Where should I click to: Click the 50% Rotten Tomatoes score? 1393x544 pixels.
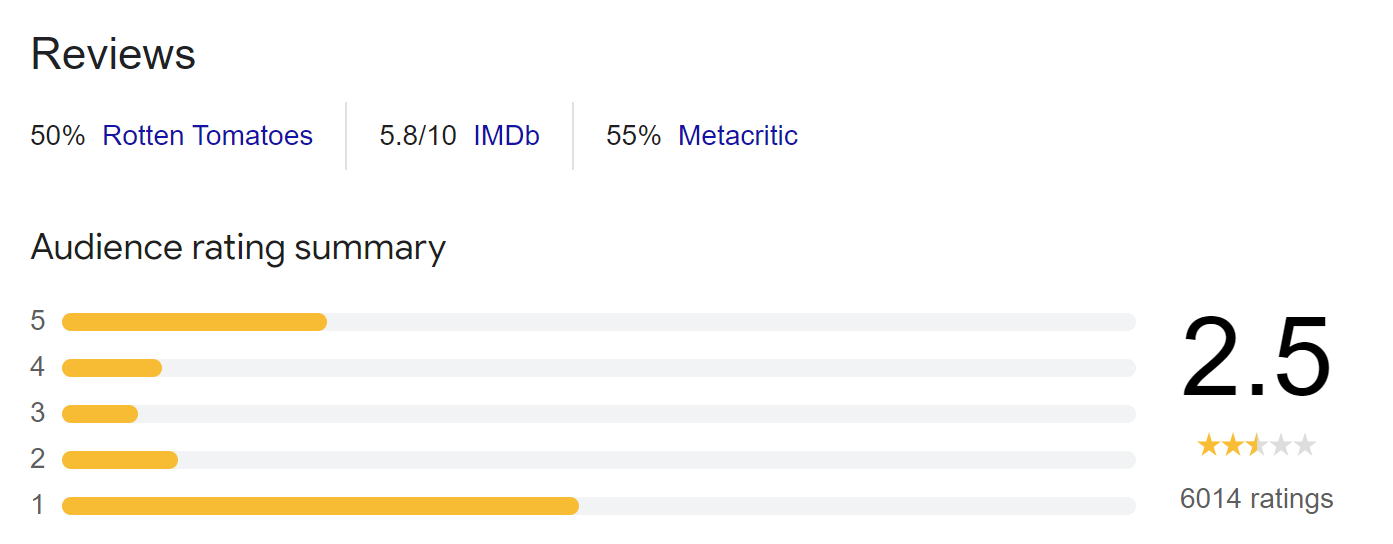pyautogui.click(x=58, y=136)
